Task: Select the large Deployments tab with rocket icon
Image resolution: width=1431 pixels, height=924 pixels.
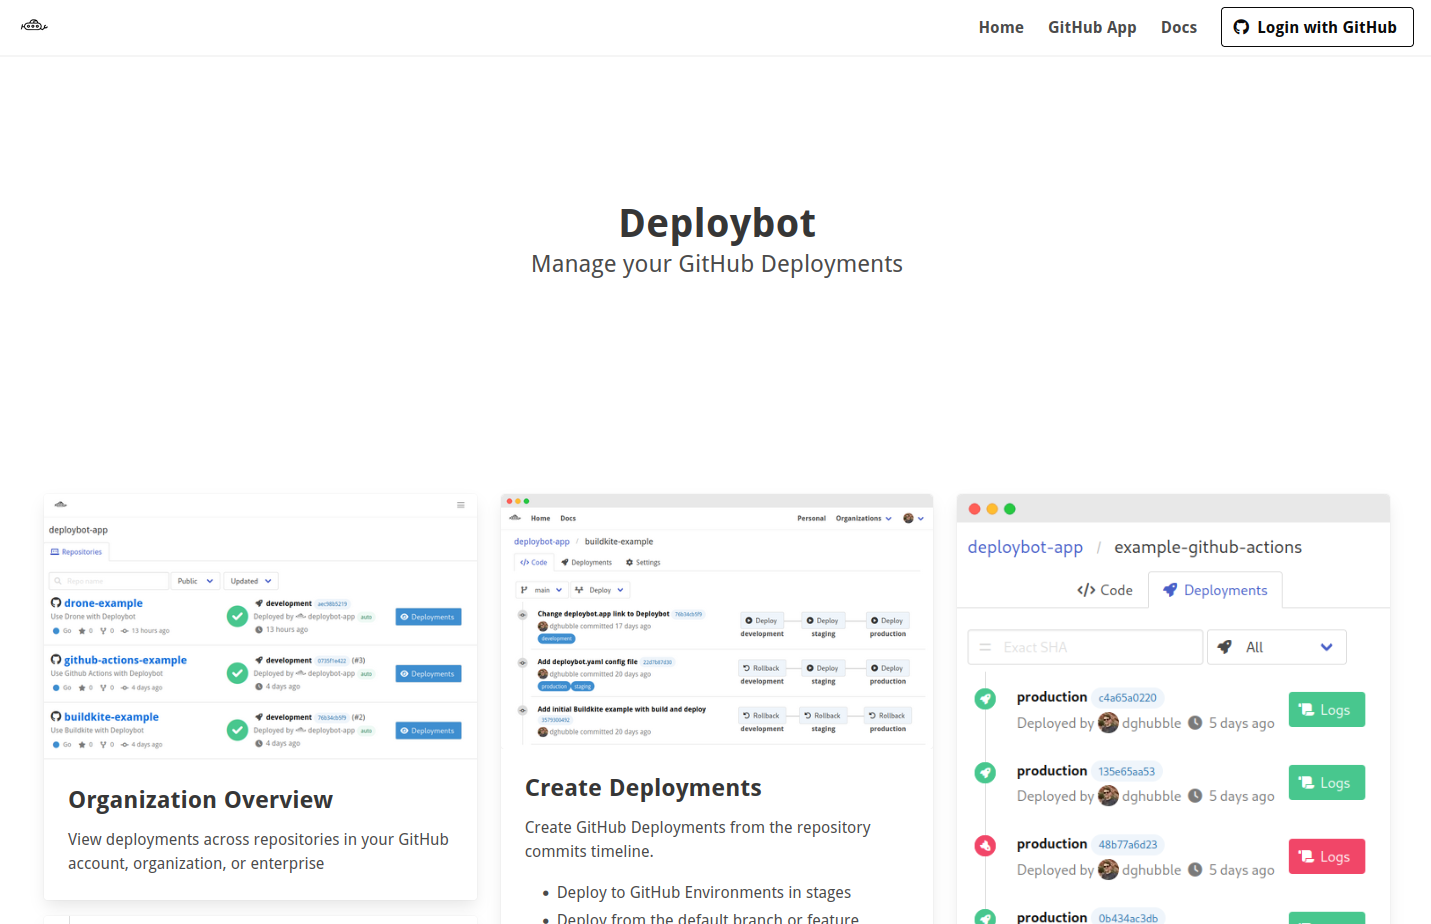Action: (1215, 590)
